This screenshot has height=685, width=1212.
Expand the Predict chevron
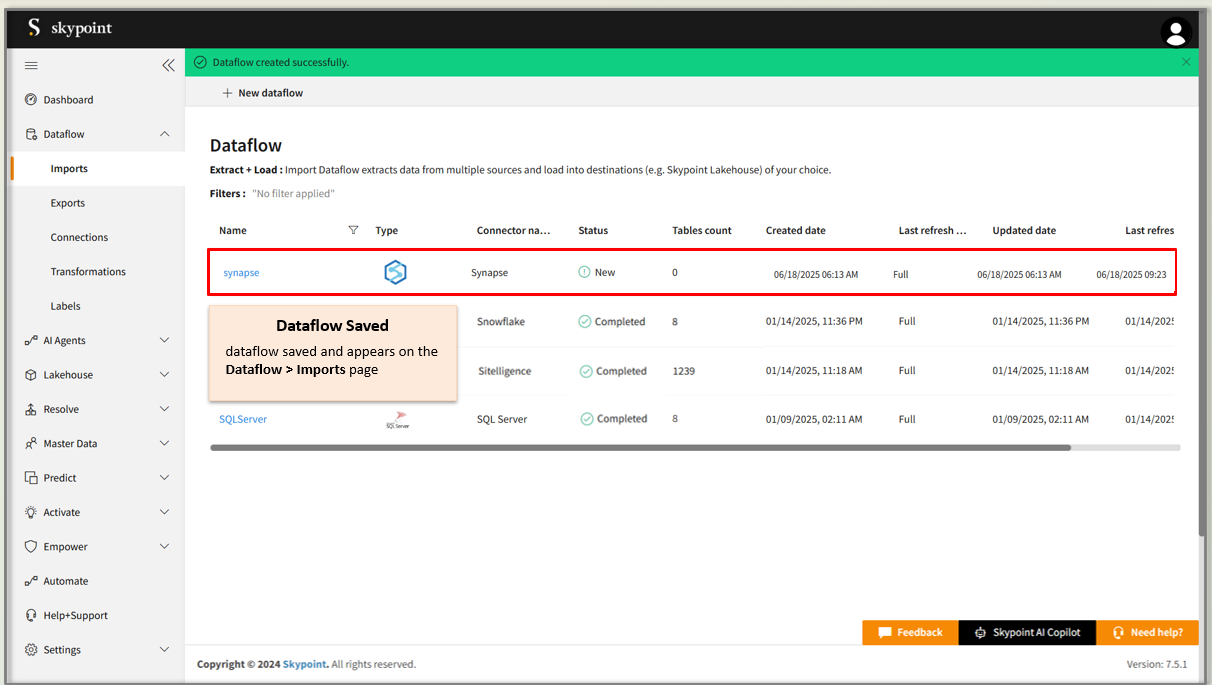point(165,478)
